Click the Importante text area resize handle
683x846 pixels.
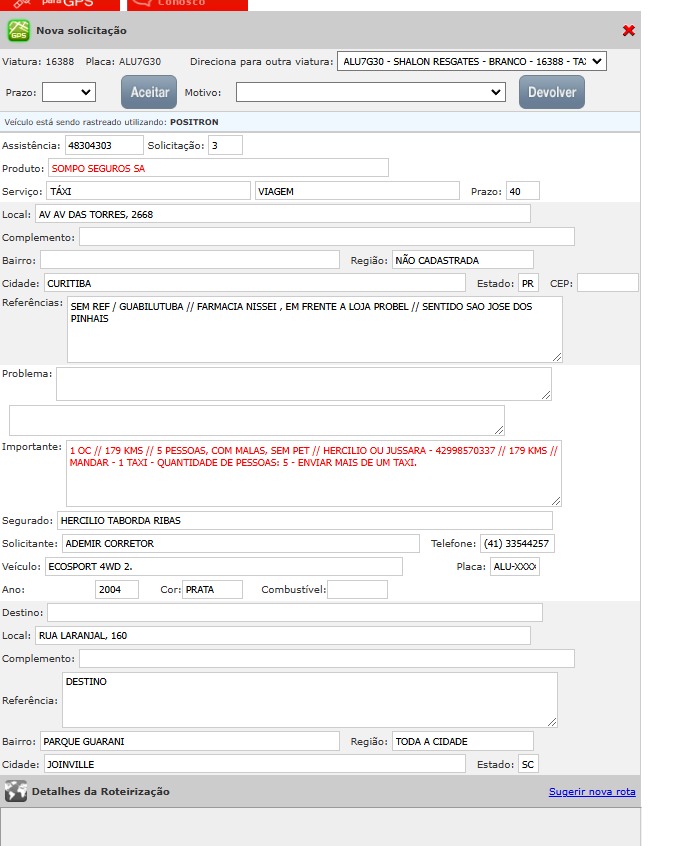click(556, 501)
